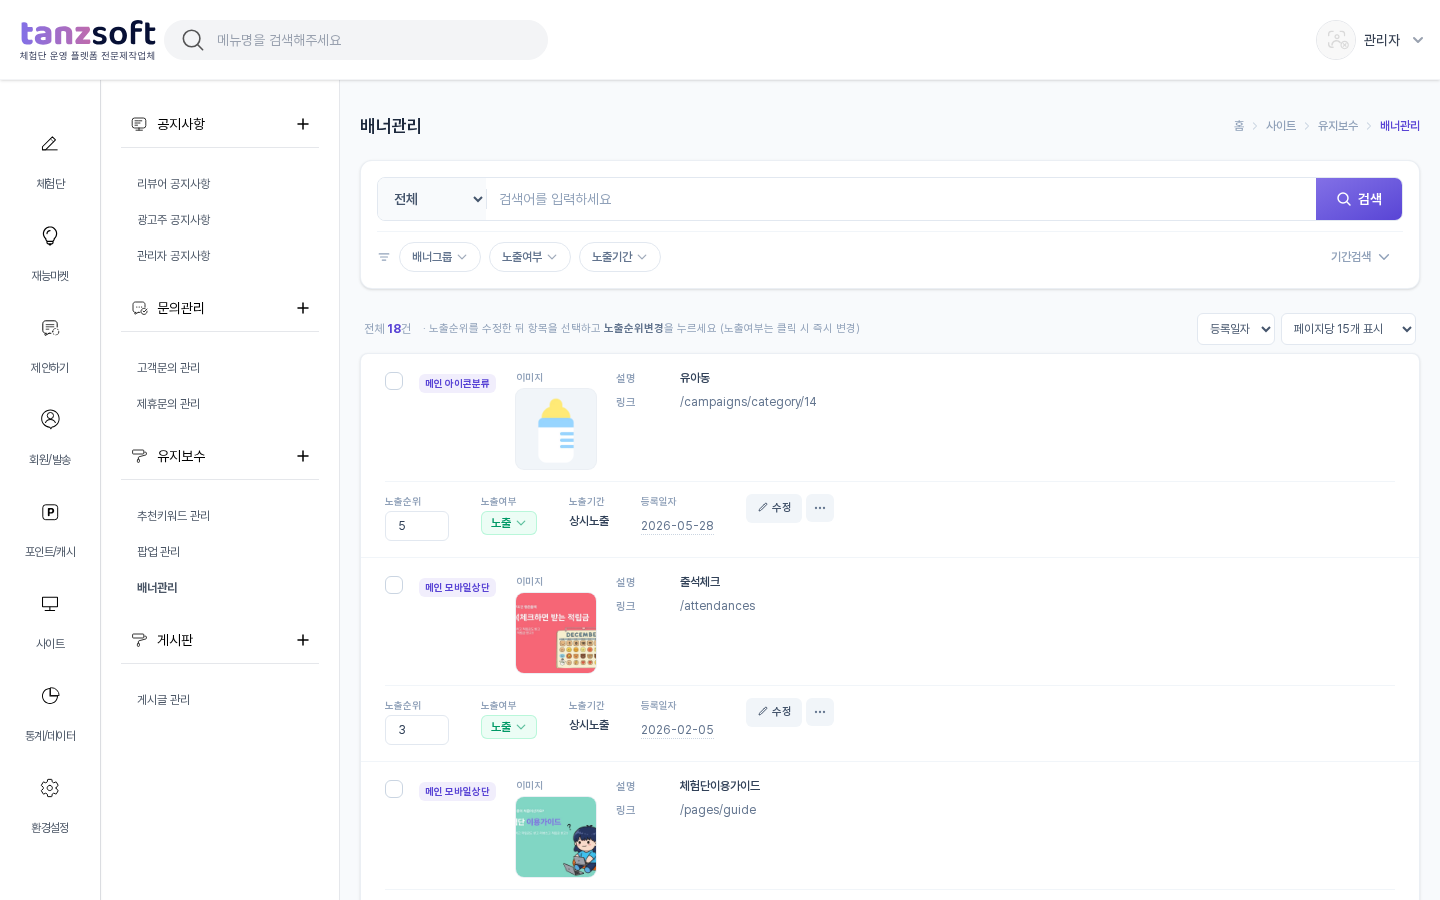Open the 통계/데이터 pie chart icon
Viewport: 1440px width, 900px height.
[50, 696]
